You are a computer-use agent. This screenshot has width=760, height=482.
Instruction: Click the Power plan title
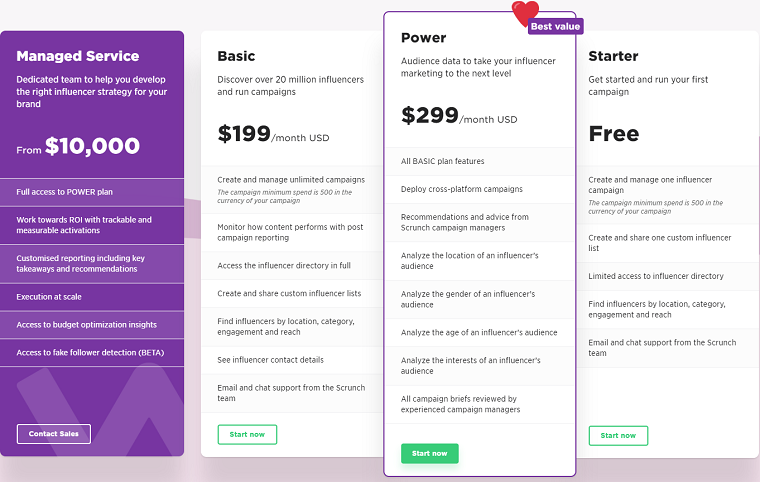424,38
